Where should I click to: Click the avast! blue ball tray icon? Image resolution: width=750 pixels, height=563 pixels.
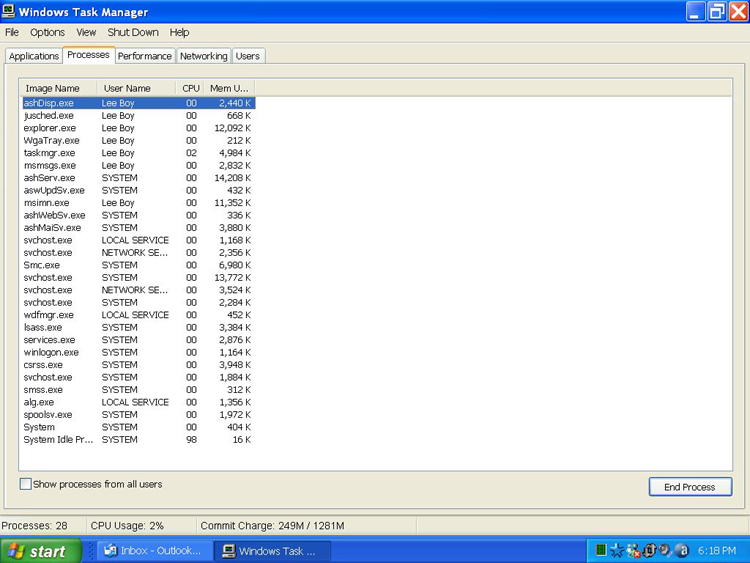683,551
